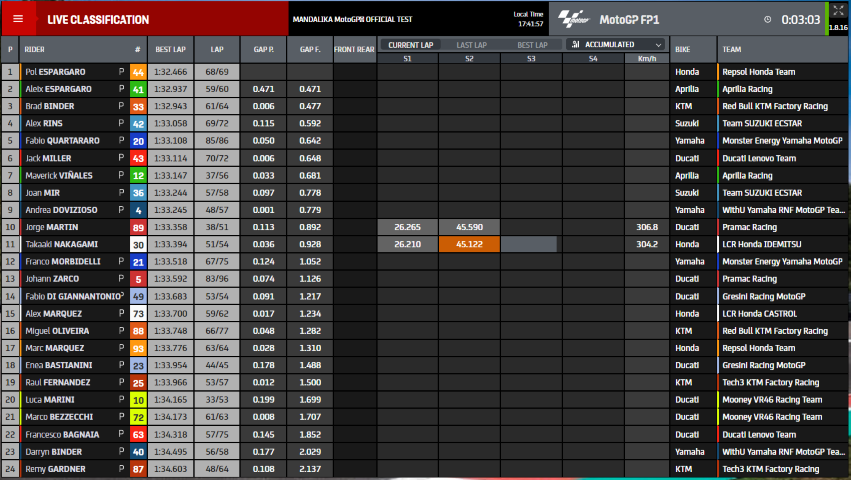Viewport: 851px width, 480px height.
Task: Click the session timer clock icon
Action: point(767,20)
